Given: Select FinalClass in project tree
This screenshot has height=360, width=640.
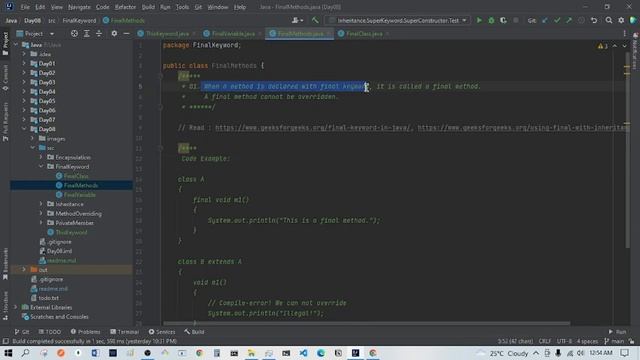Looking at the screenshot, I should click(76, 176).
